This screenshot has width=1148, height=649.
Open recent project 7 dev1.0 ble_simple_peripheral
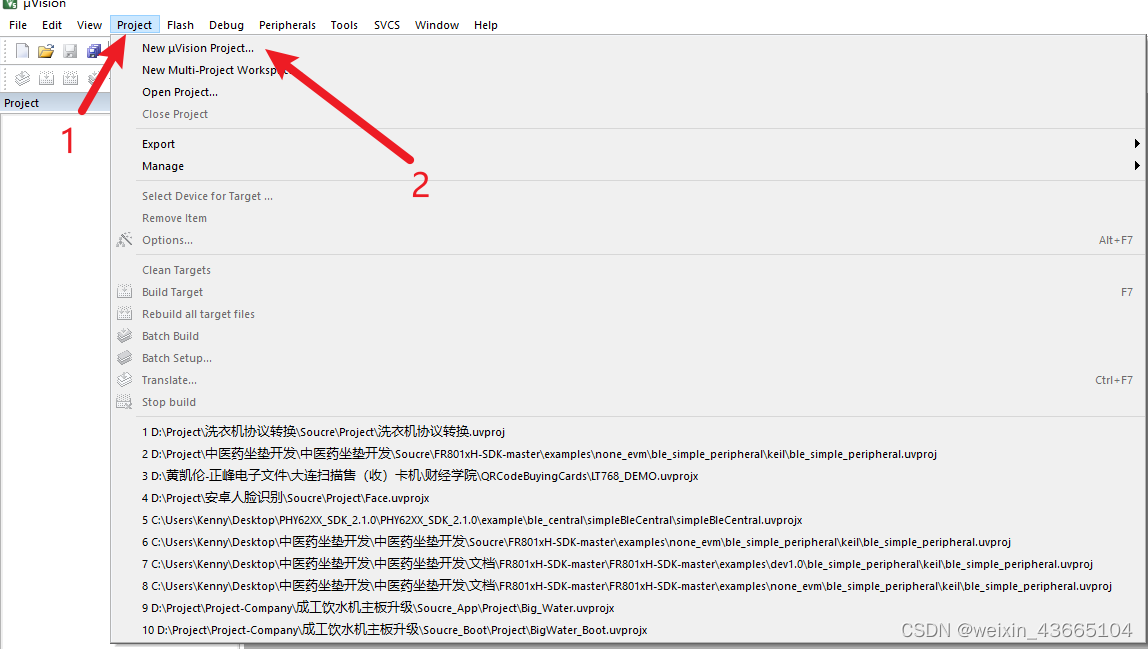tap(628, 563)
